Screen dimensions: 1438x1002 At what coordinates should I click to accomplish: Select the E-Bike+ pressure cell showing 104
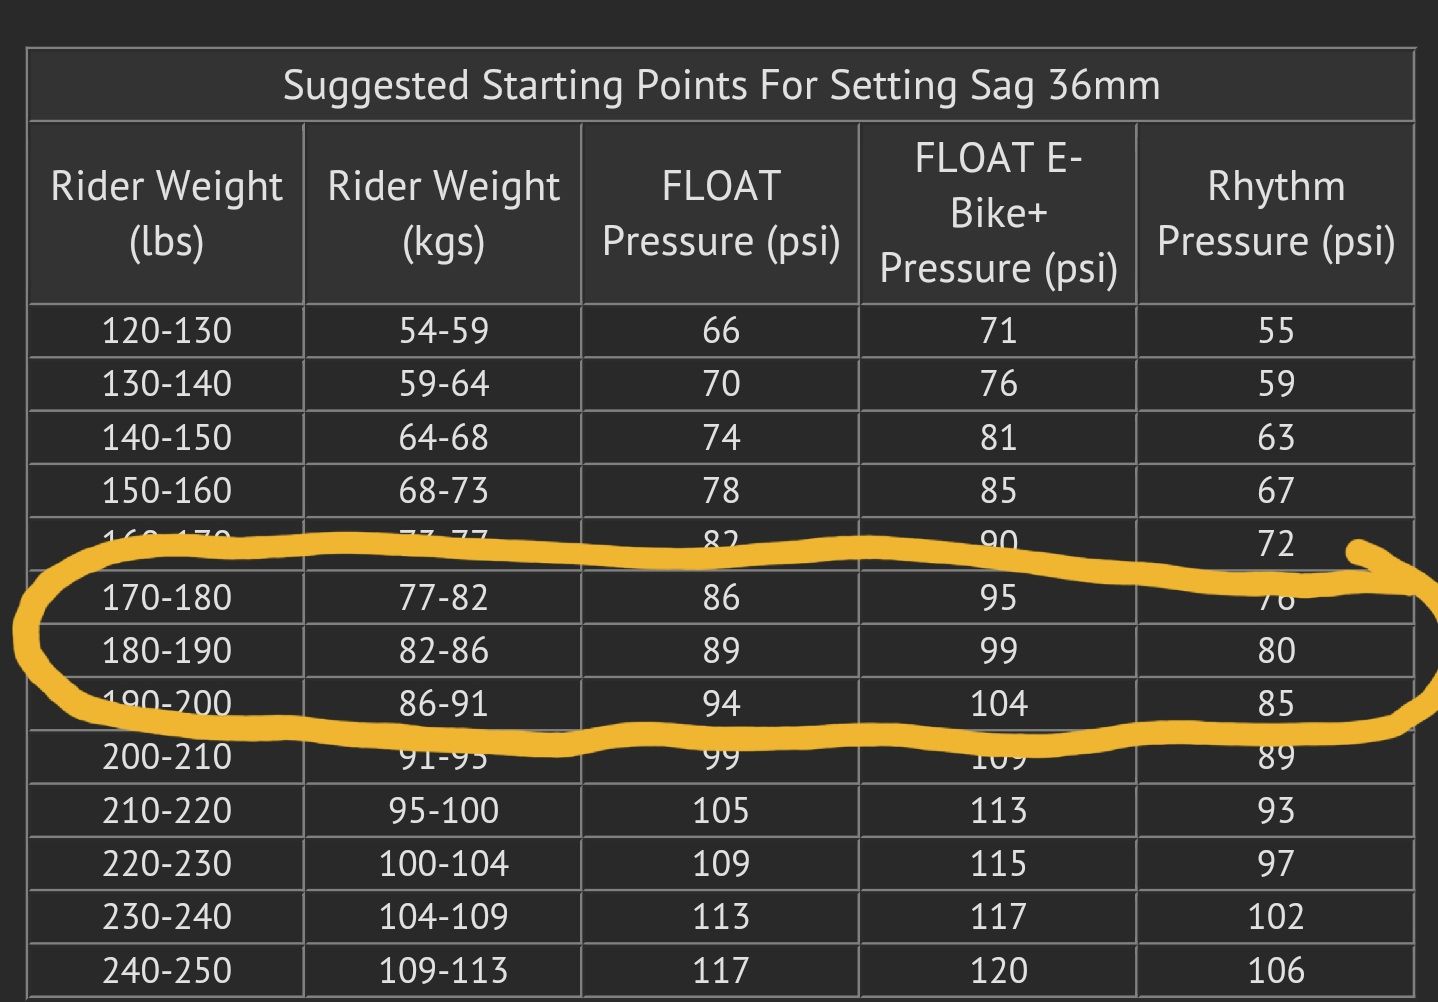998,704
